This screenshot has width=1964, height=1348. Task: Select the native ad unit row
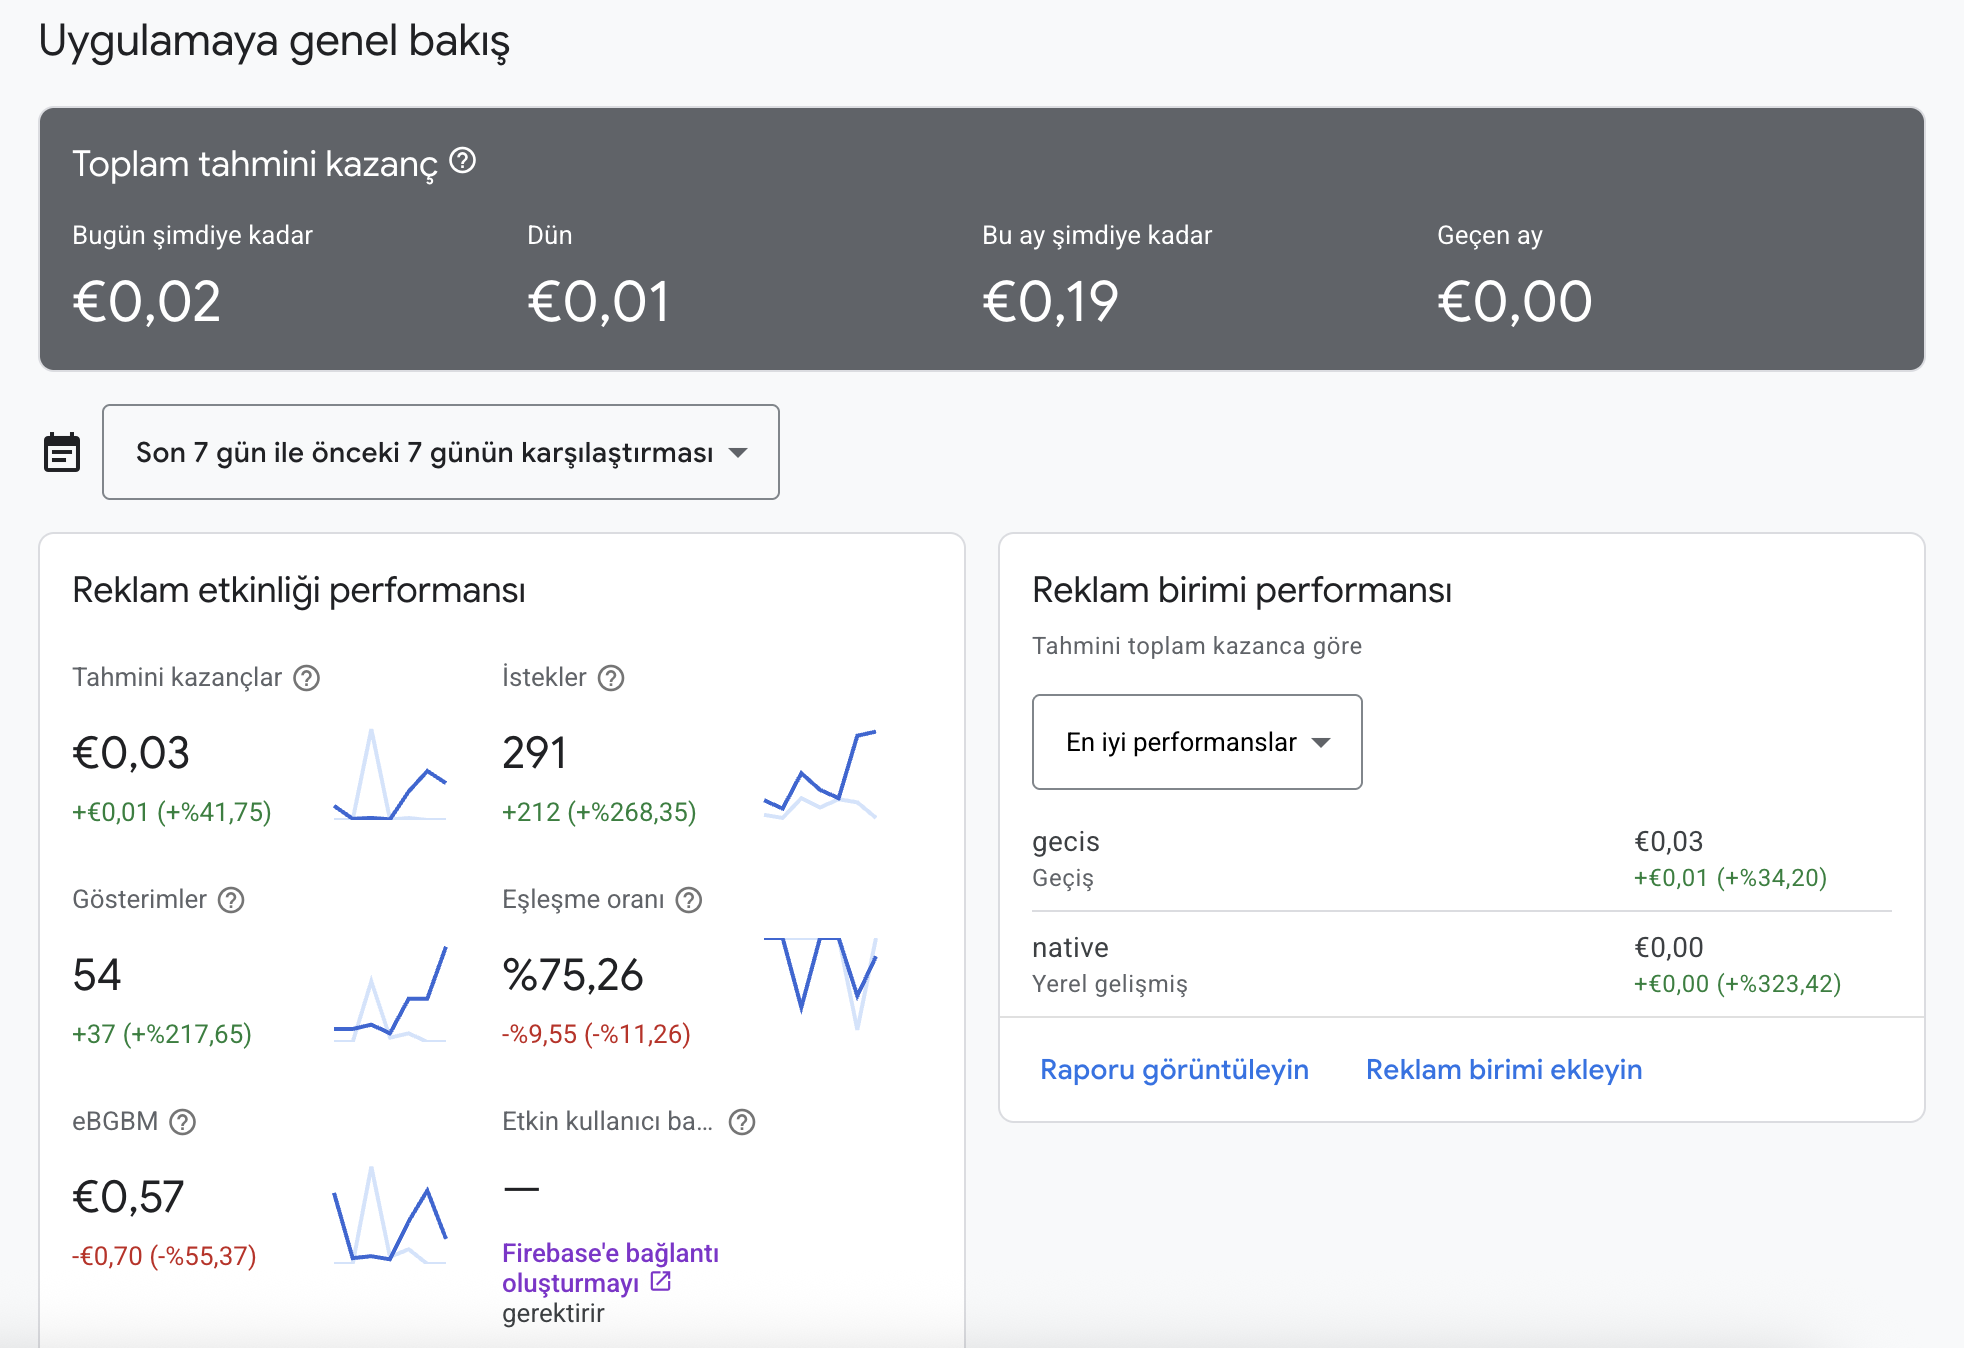[x=1462, y=965]
